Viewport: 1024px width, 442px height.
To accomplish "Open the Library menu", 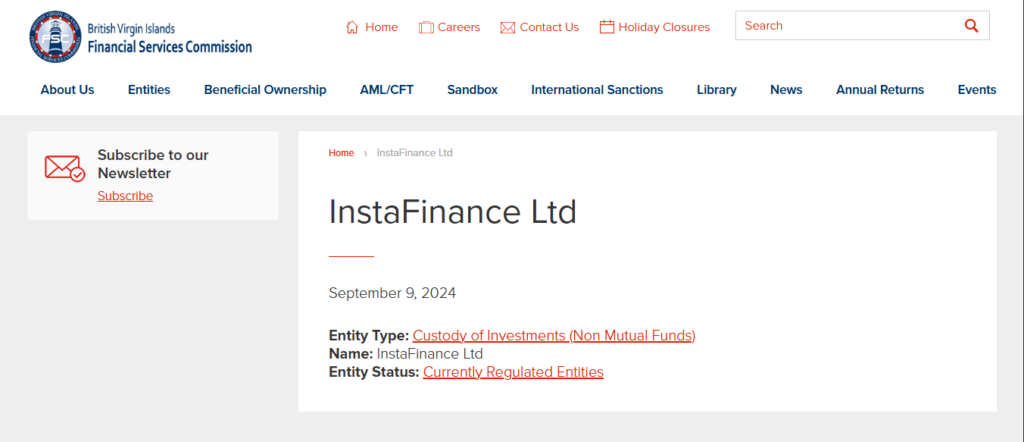I will [x=716, y=90].
